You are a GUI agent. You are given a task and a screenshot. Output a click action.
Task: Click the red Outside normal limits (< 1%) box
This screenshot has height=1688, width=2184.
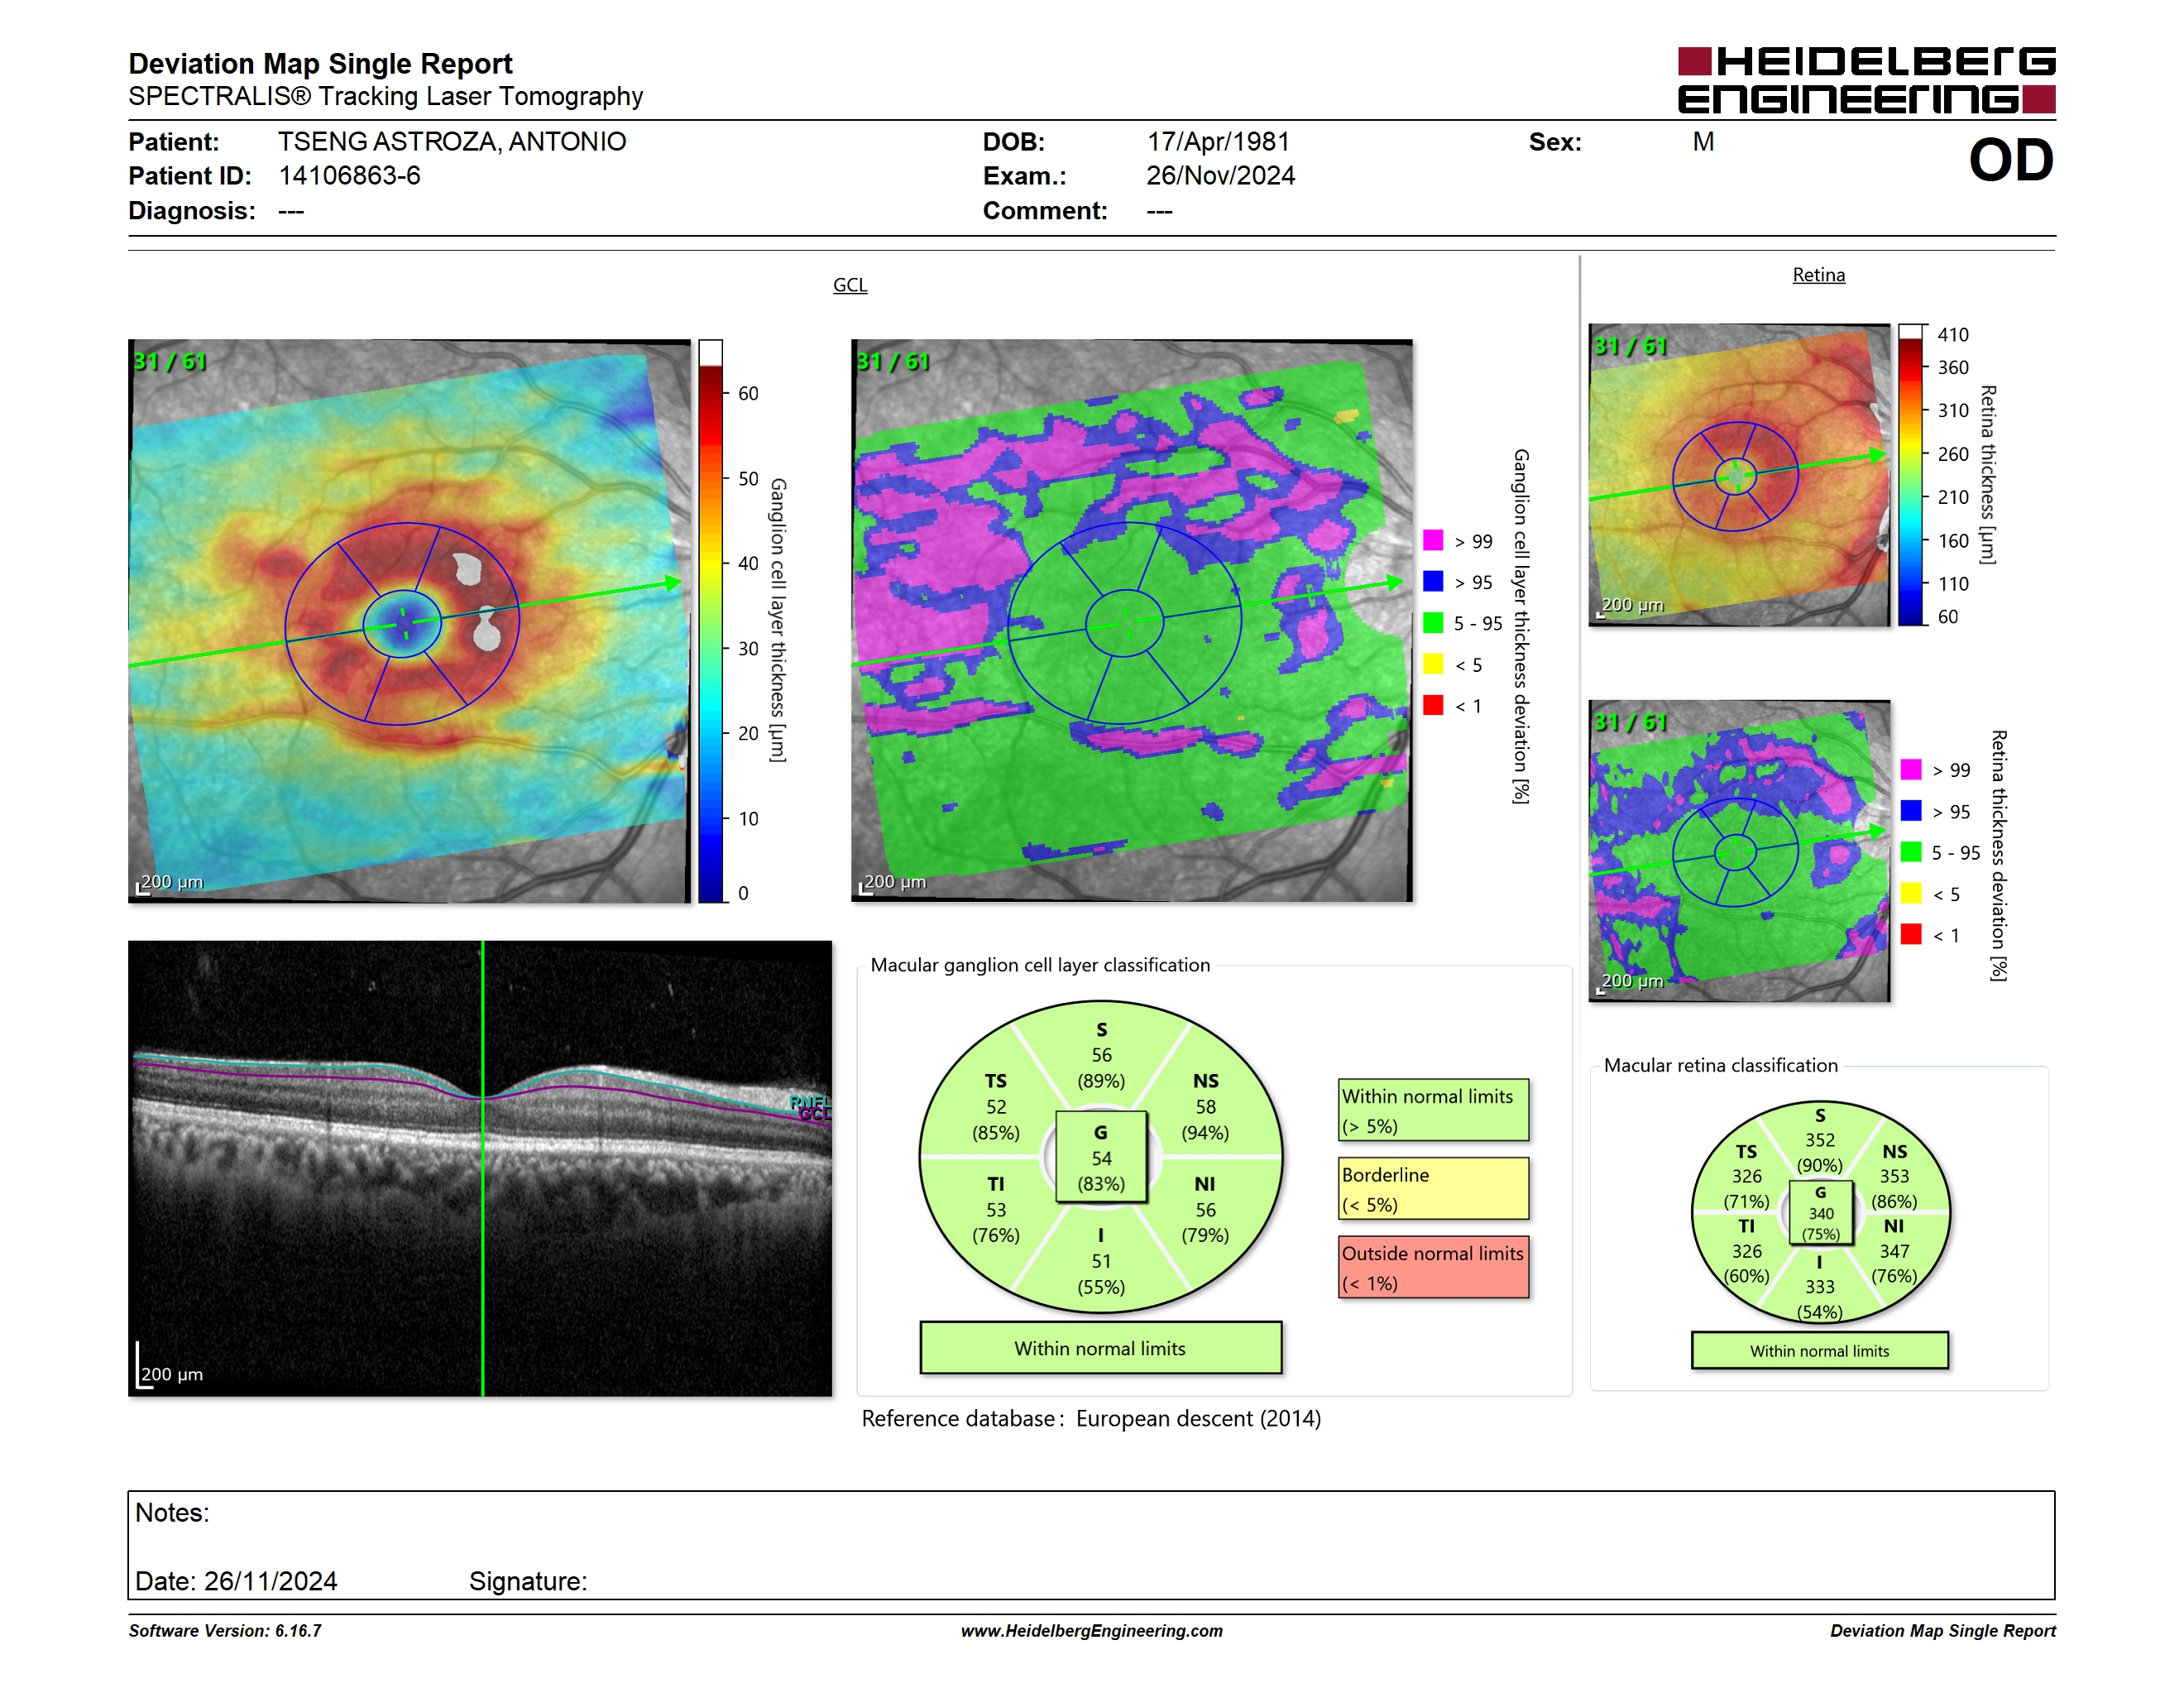(1434, 1267)
